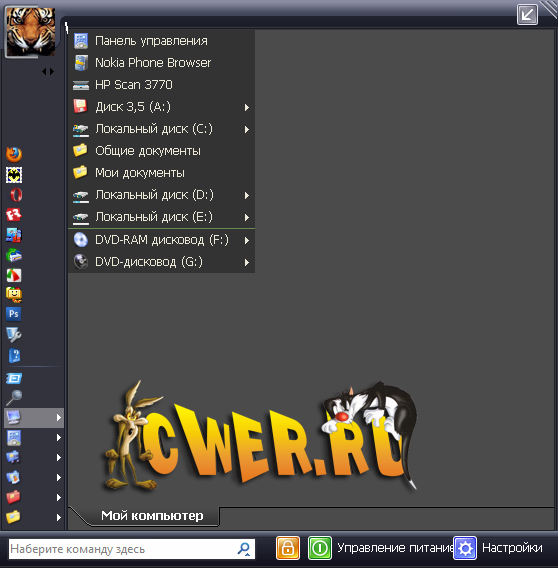Expand the blue folder with cart sidebar row
The width and height of the screenshot is (558, 568).
pyautogui.click(x=34, y=458)
